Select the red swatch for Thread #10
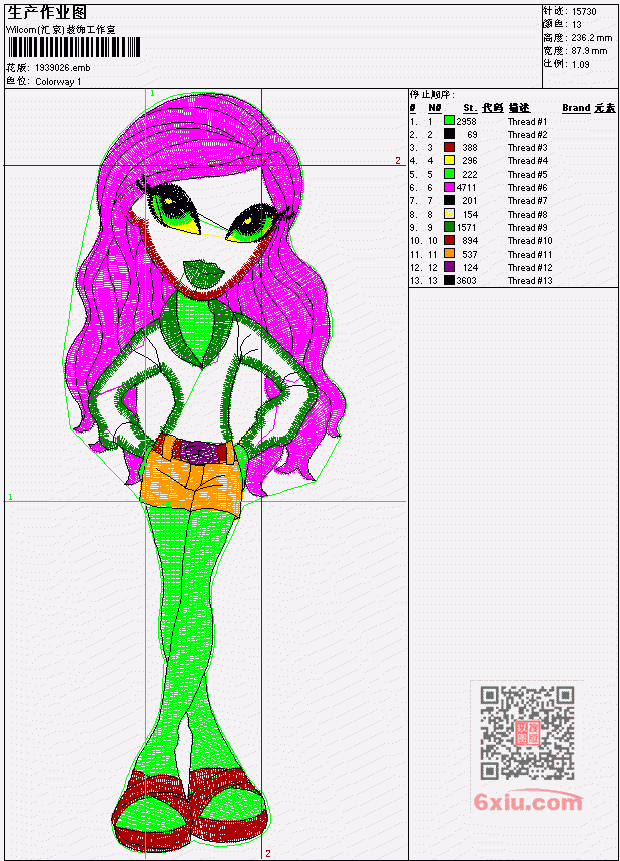This screenshot has width=620, height=861. (449, 241)
